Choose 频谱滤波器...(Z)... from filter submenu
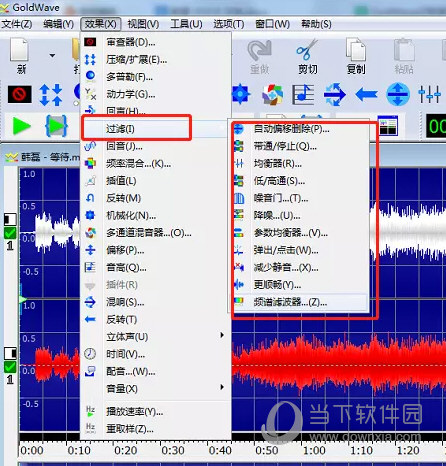The width and height of the screenshot is (446, 466). (x=299, y=302)
